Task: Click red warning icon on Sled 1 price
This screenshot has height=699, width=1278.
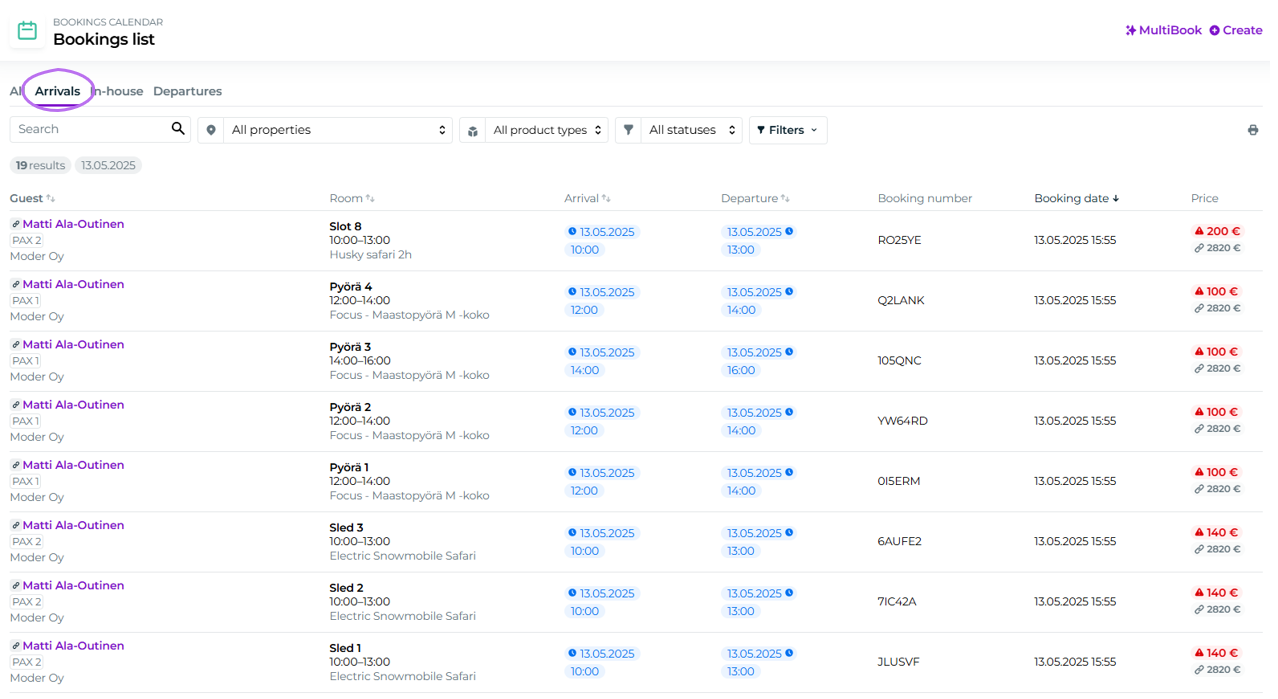Action: click(x=1199, y=653)
